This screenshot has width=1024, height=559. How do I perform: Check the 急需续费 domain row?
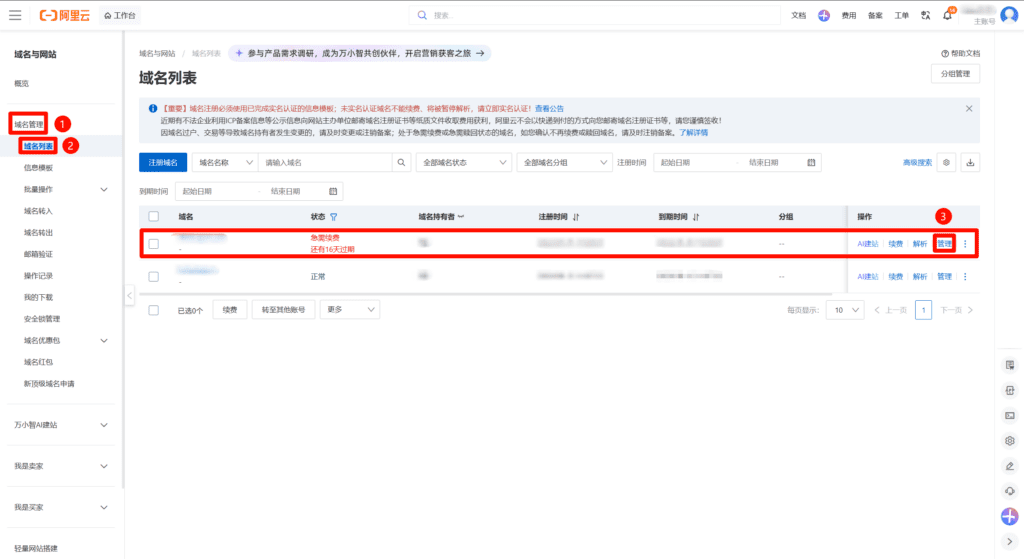pyautogui.click(x=153, y=244)
